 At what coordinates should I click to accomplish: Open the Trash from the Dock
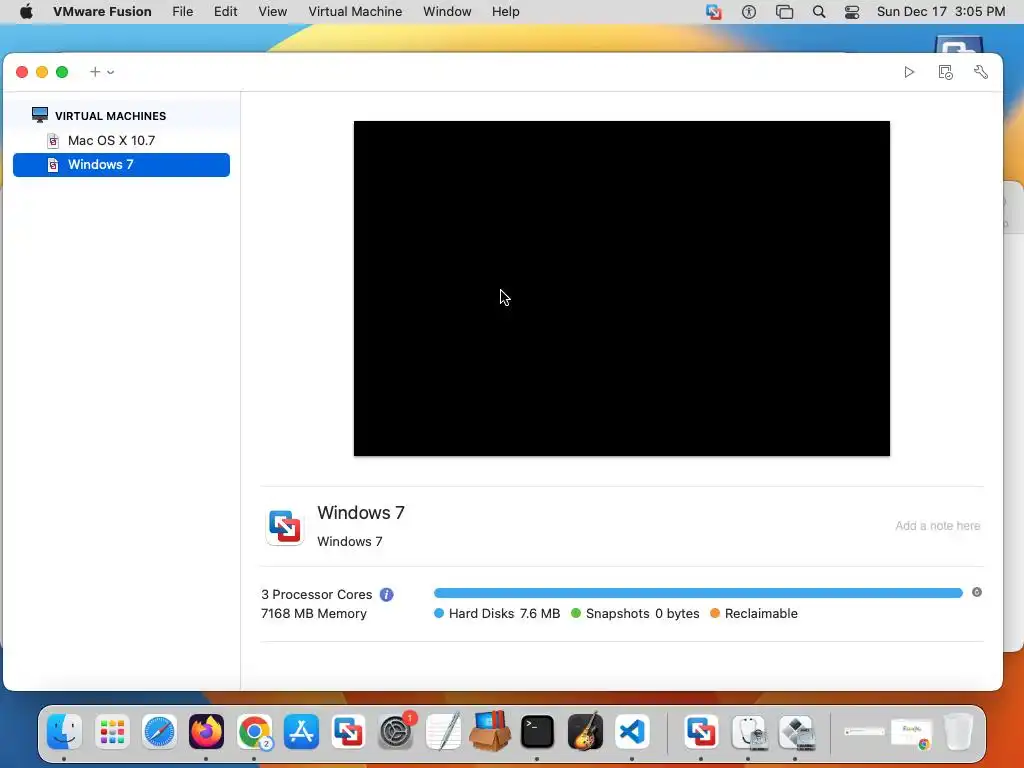coord(959,731)
